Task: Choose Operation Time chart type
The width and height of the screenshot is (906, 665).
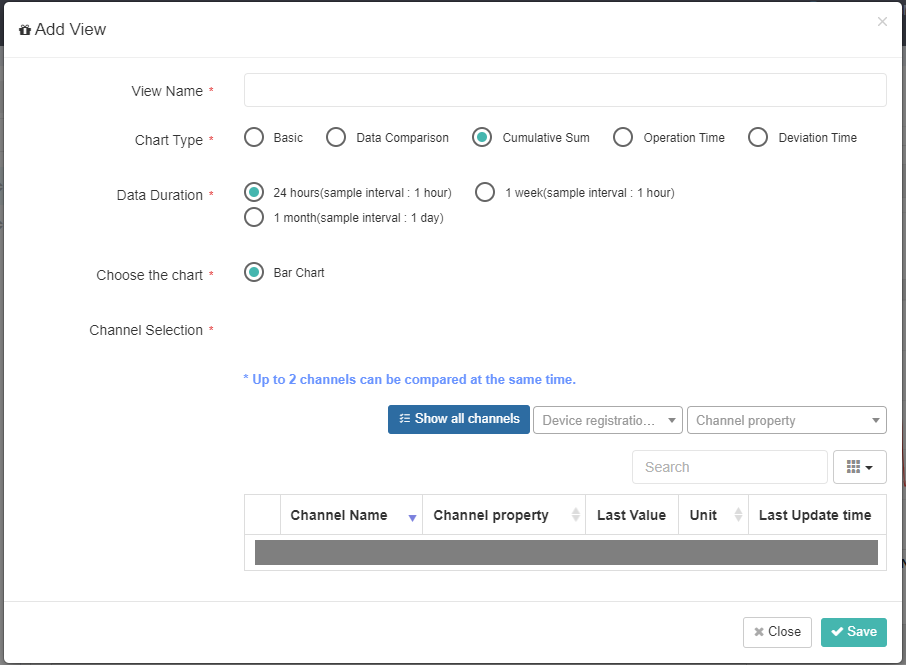Action: (623, 138)
